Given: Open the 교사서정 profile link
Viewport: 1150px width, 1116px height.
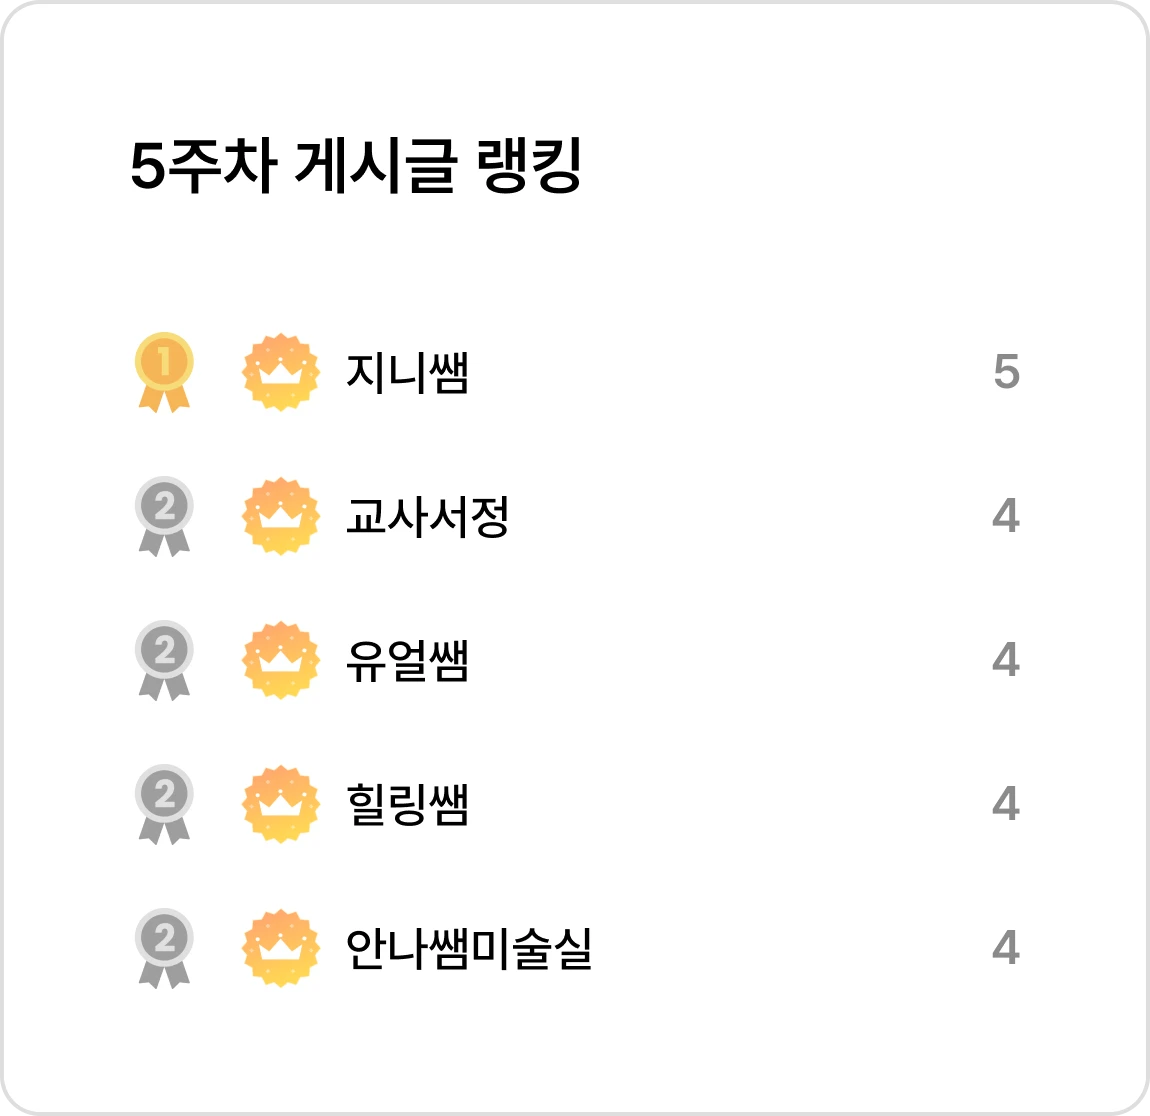Looking at the screenshot, I should (x=428, y=516).
